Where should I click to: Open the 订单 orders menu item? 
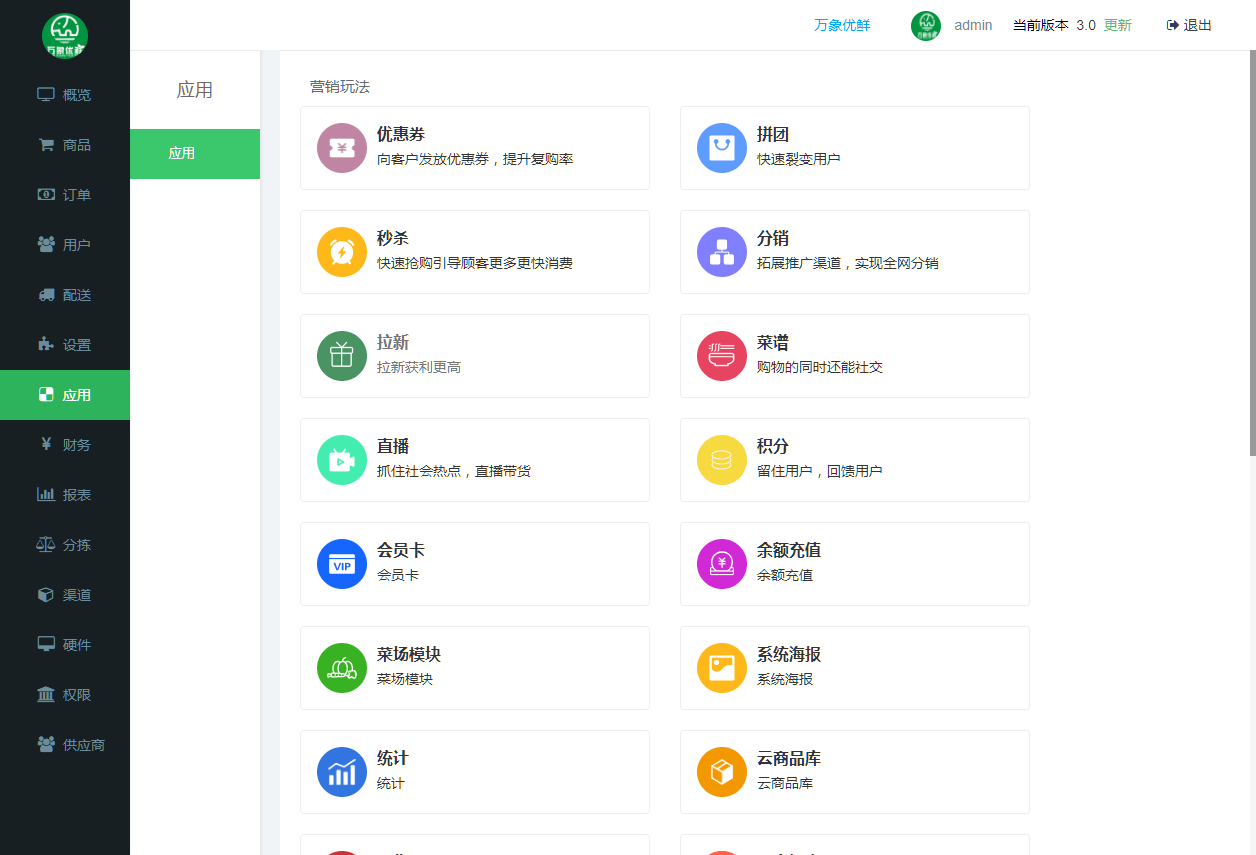point(65,195)
